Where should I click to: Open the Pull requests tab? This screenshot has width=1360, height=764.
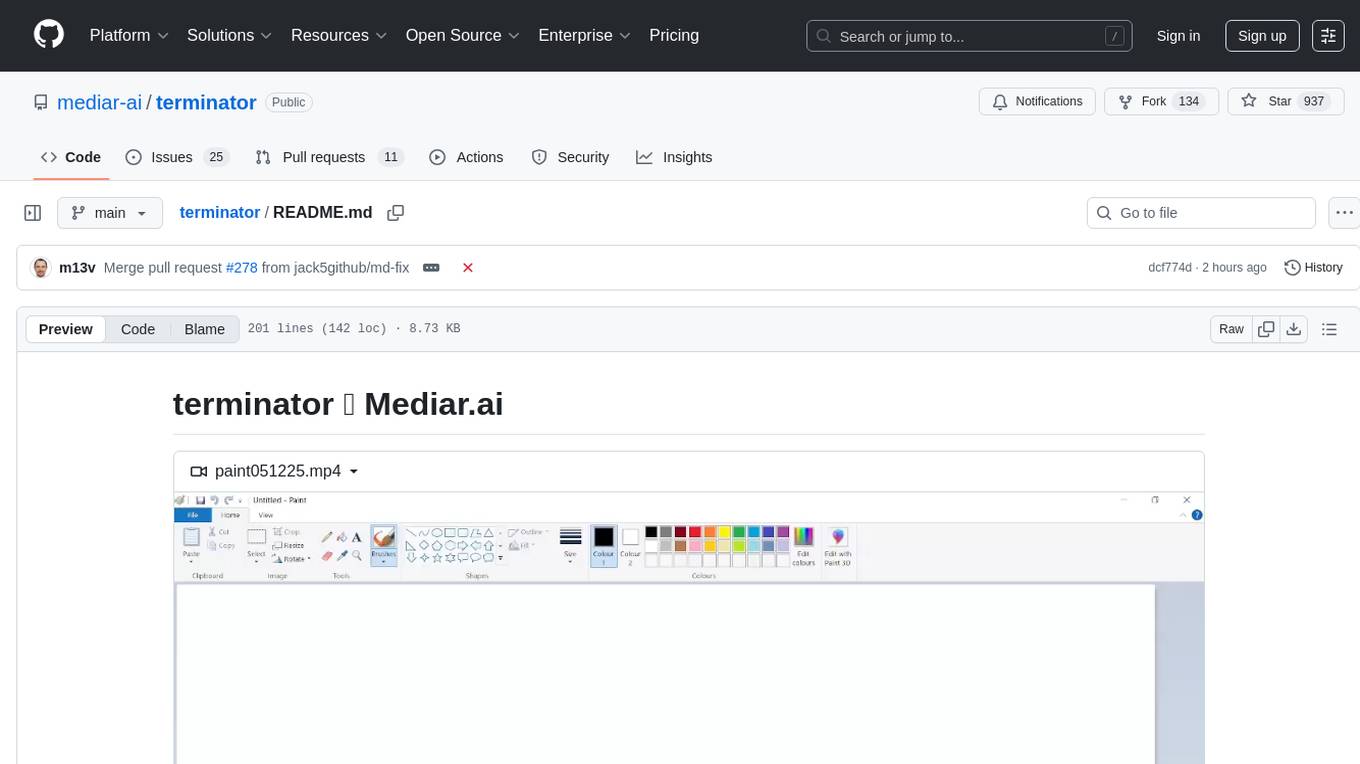tap(329, 157)
